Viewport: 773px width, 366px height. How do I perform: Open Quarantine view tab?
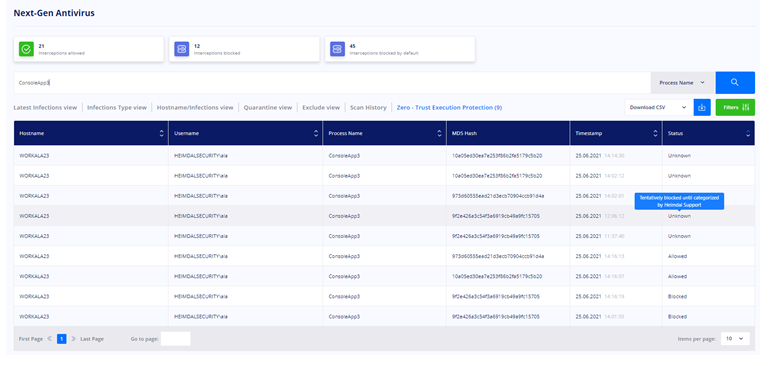click(x=268, y=108)
